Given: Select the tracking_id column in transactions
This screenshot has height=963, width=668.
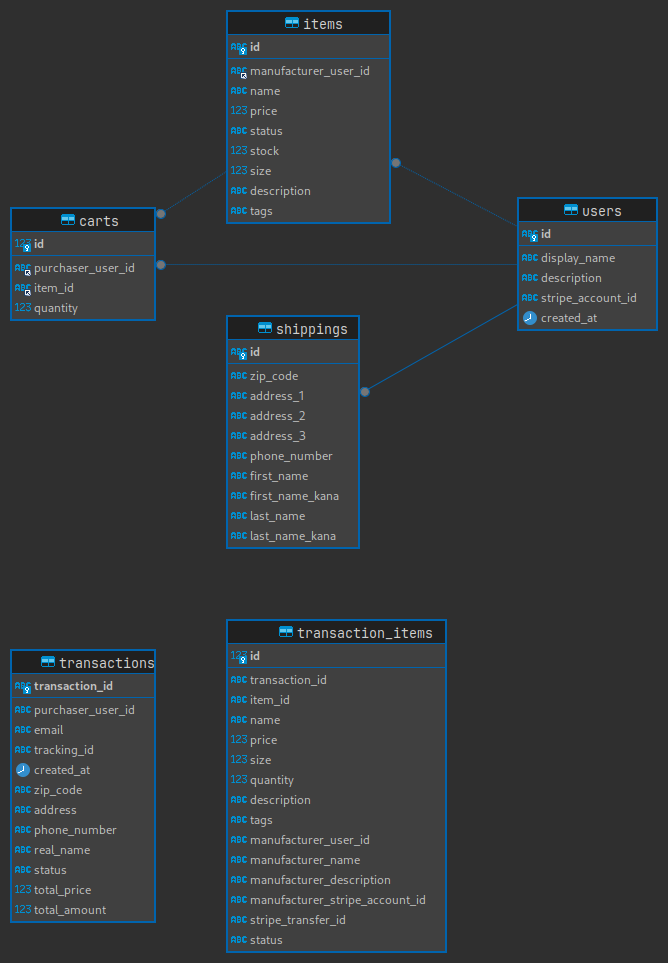Looking at the screenshot, I should point(64,750).
